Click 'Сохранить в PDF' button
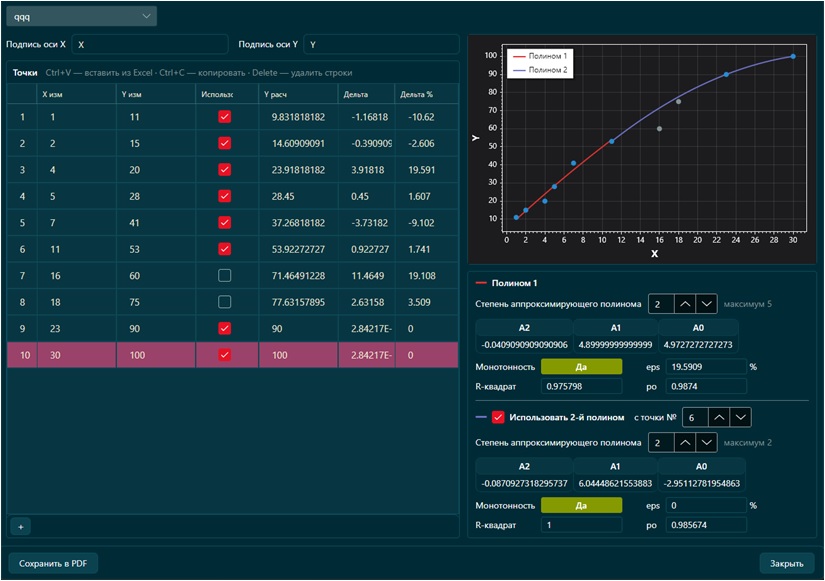The height and width of the screenshot is (581, 825). click(53, 563)
